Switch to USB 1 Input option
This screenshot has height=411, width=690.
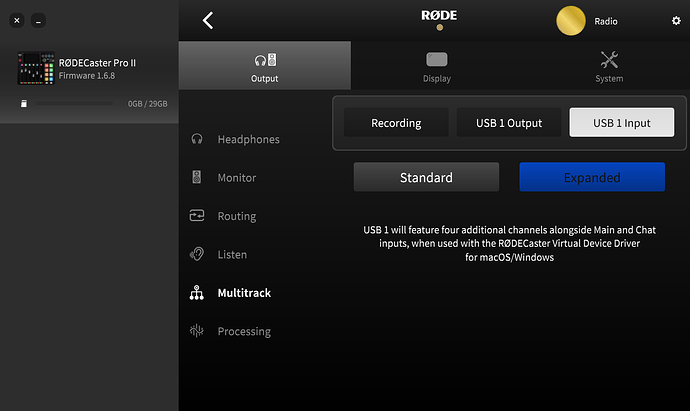tap(621, 123)
